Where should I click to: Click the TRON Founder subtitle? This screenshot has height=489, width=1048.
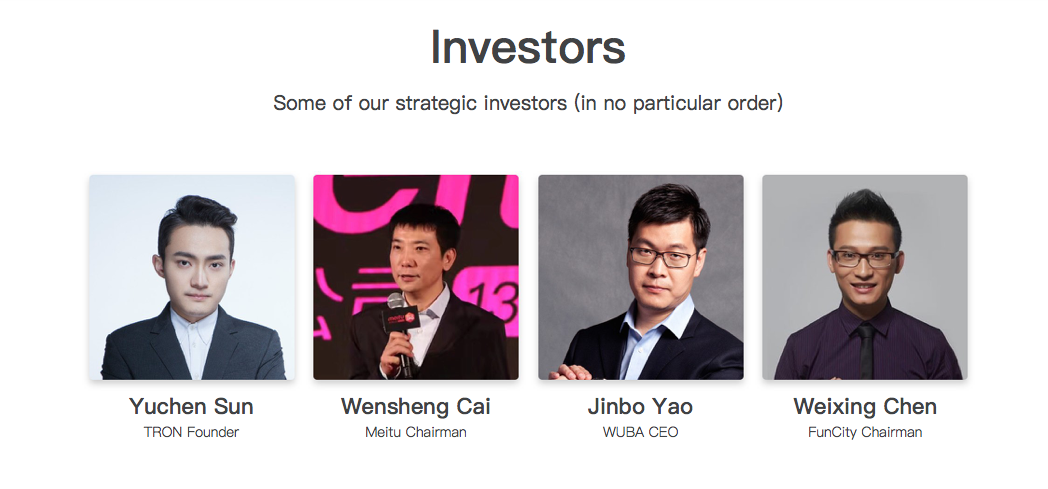pos(191,433)
